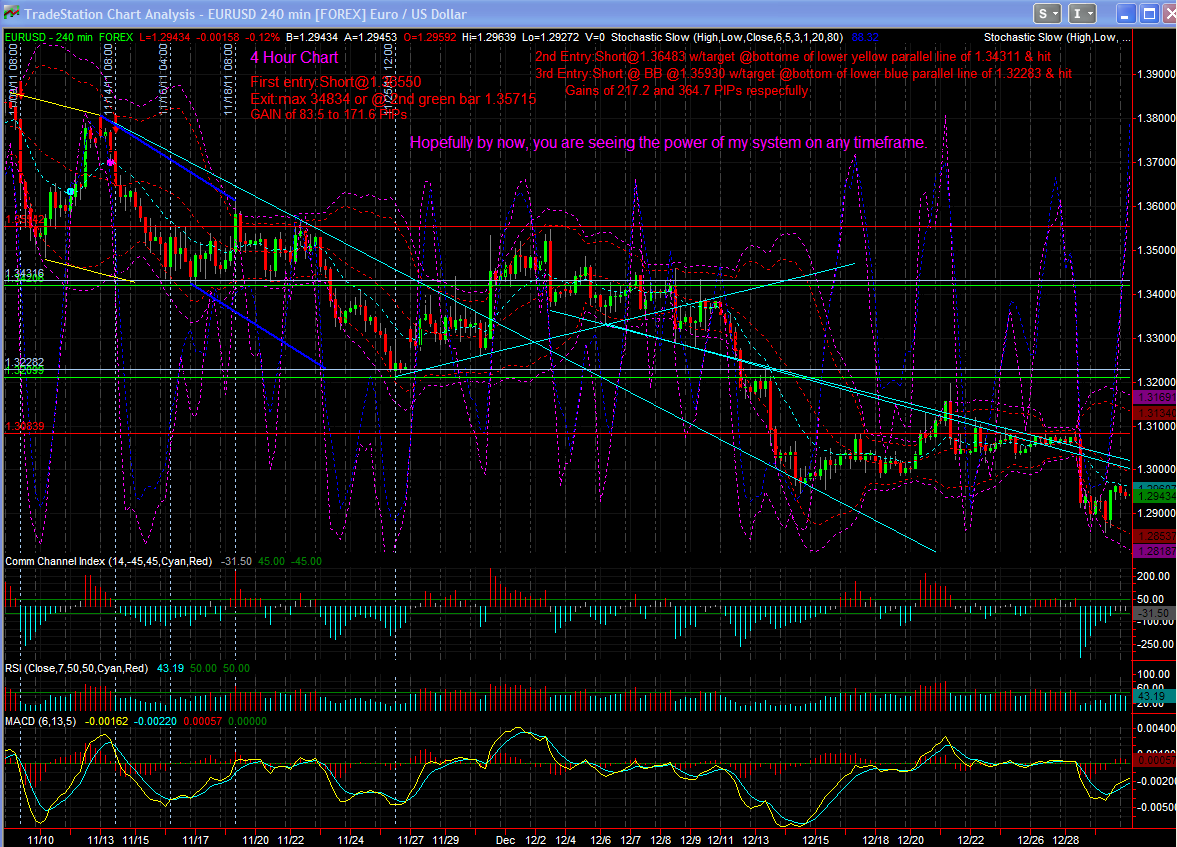Close the Chart Analysis window
This screenshot has width=1177, height=847.
[1169, 14]
